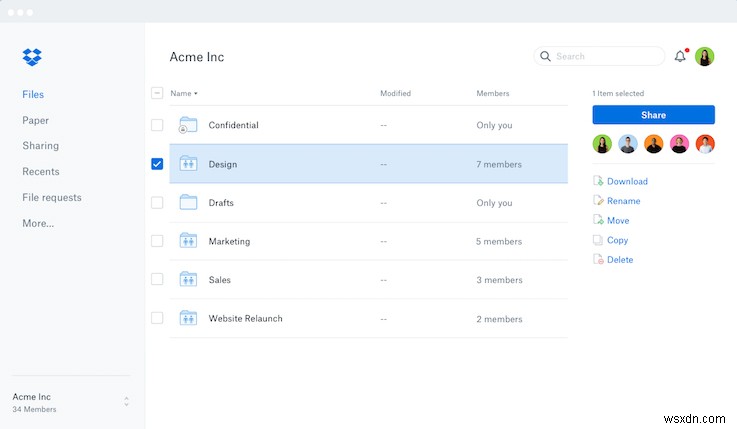Sort by the Name column arrow
This screenshot has width=737, height=429.
[x=196, y=94]
